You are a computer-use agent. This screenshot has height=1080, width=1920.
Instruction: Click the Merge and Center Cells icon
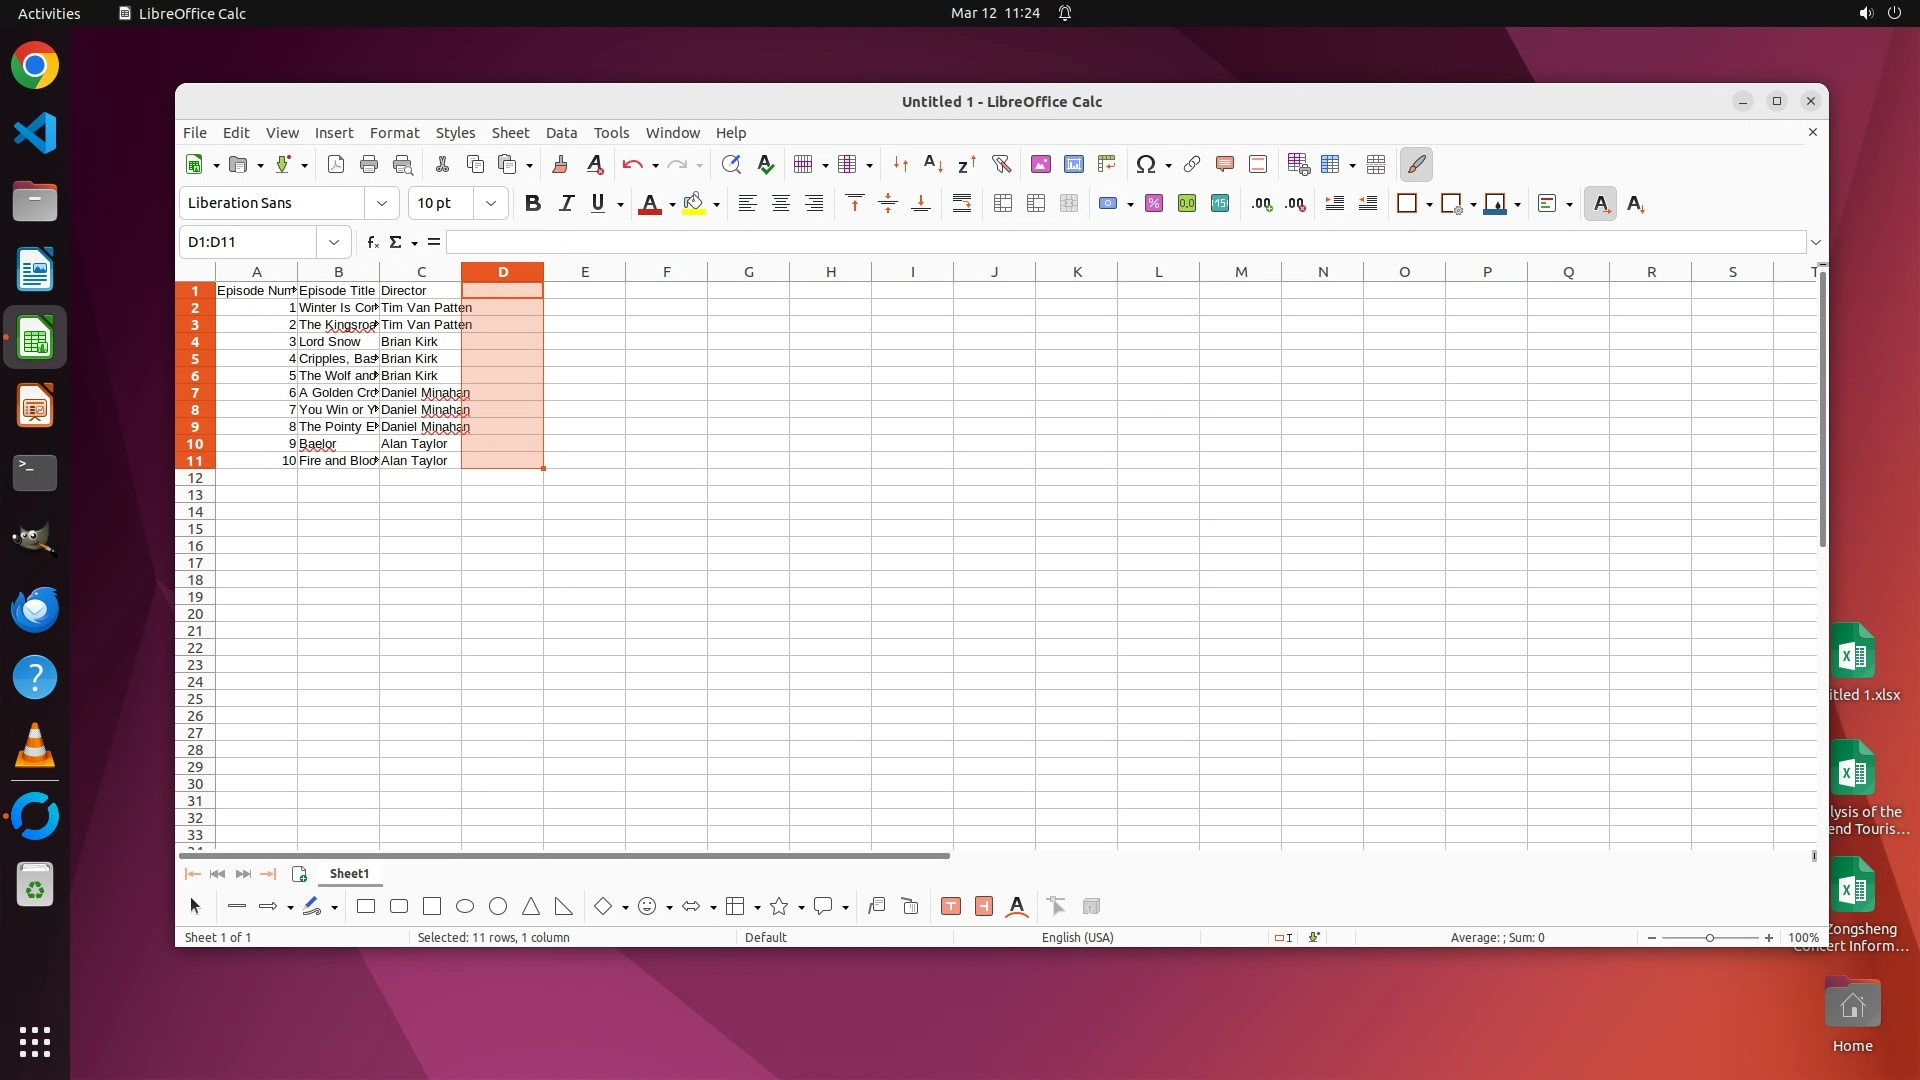point(1003,204)
